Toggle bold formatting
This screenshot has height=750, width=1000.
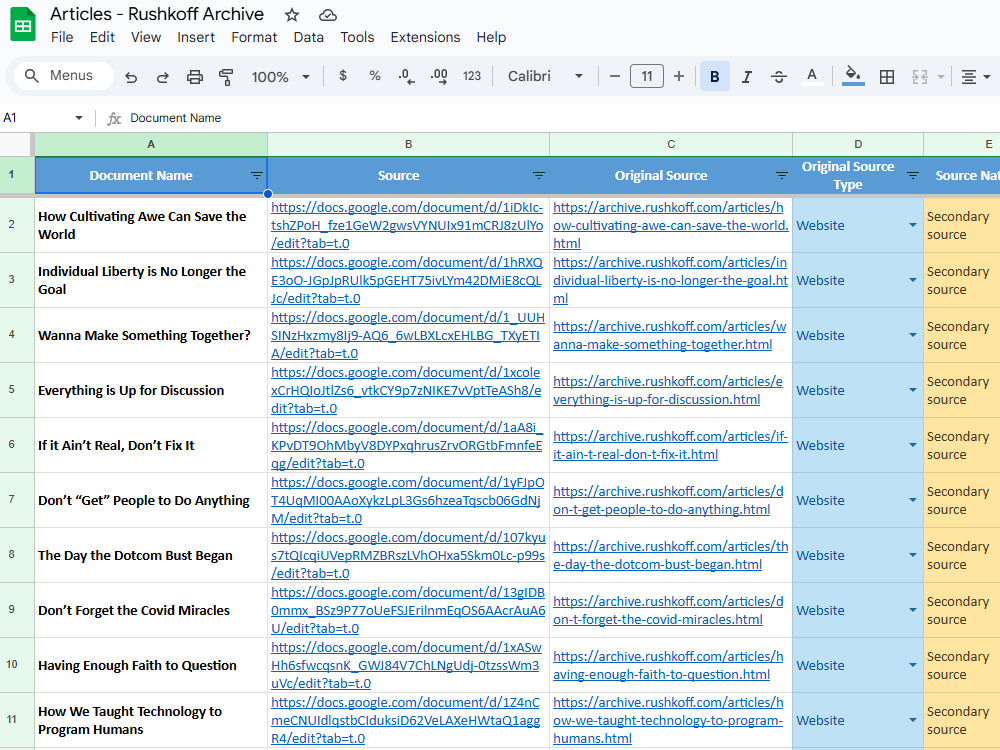click(x=715, y=77)
